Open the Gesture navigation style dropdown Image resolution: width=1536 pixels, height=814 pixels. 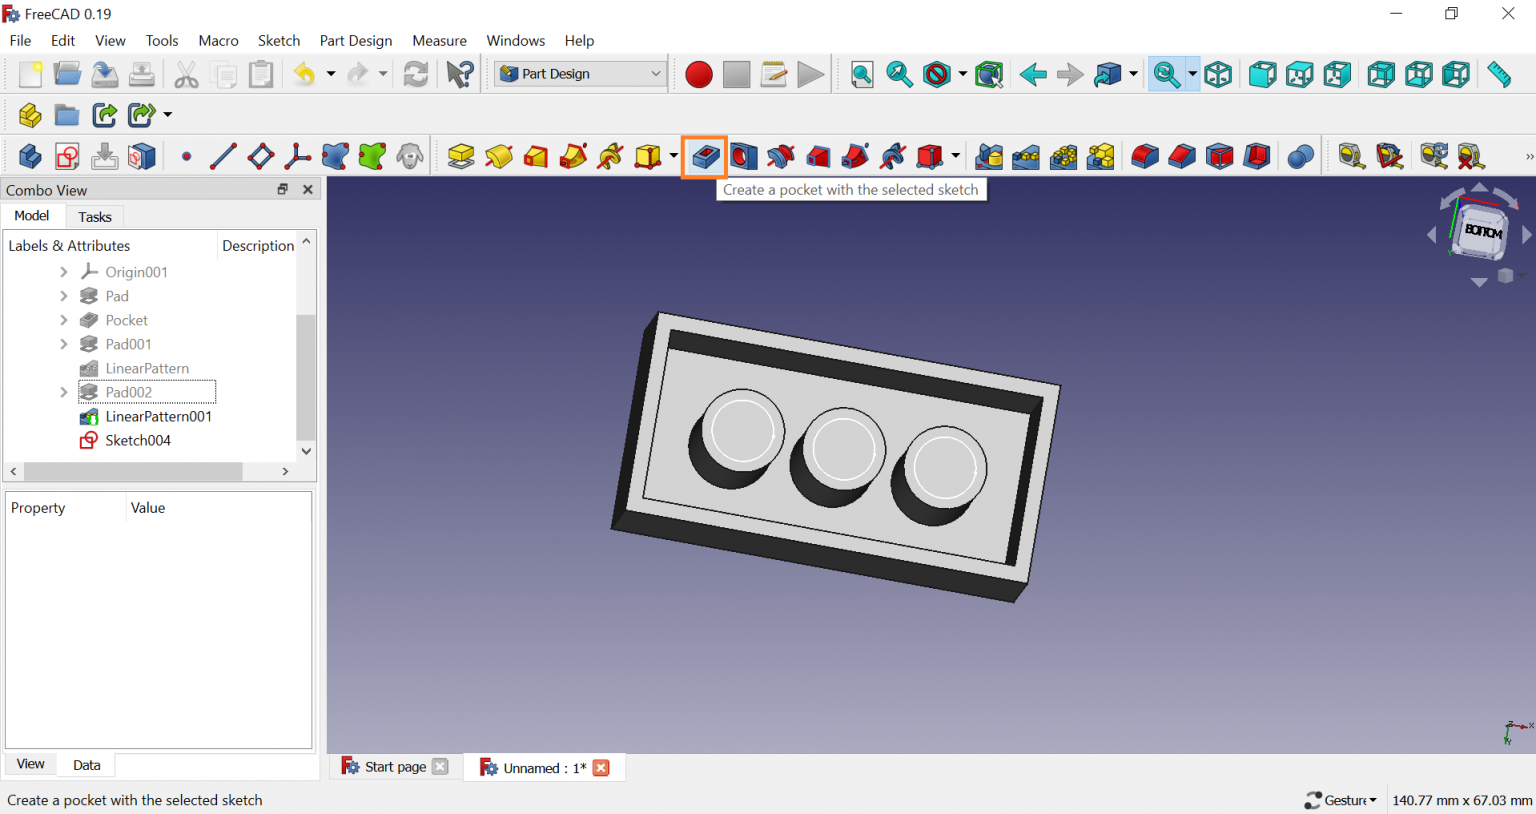1341,800
